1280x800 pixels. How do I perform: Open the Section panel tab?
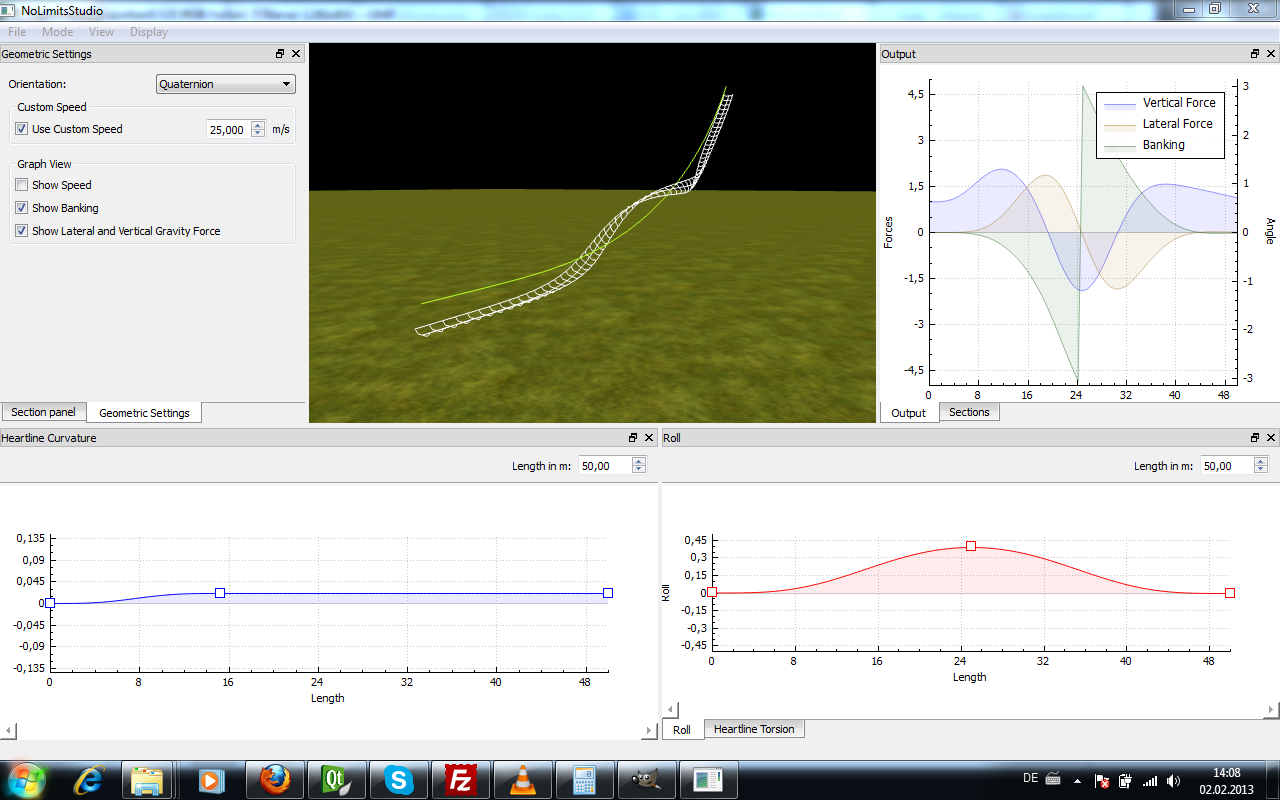point(43,412)
